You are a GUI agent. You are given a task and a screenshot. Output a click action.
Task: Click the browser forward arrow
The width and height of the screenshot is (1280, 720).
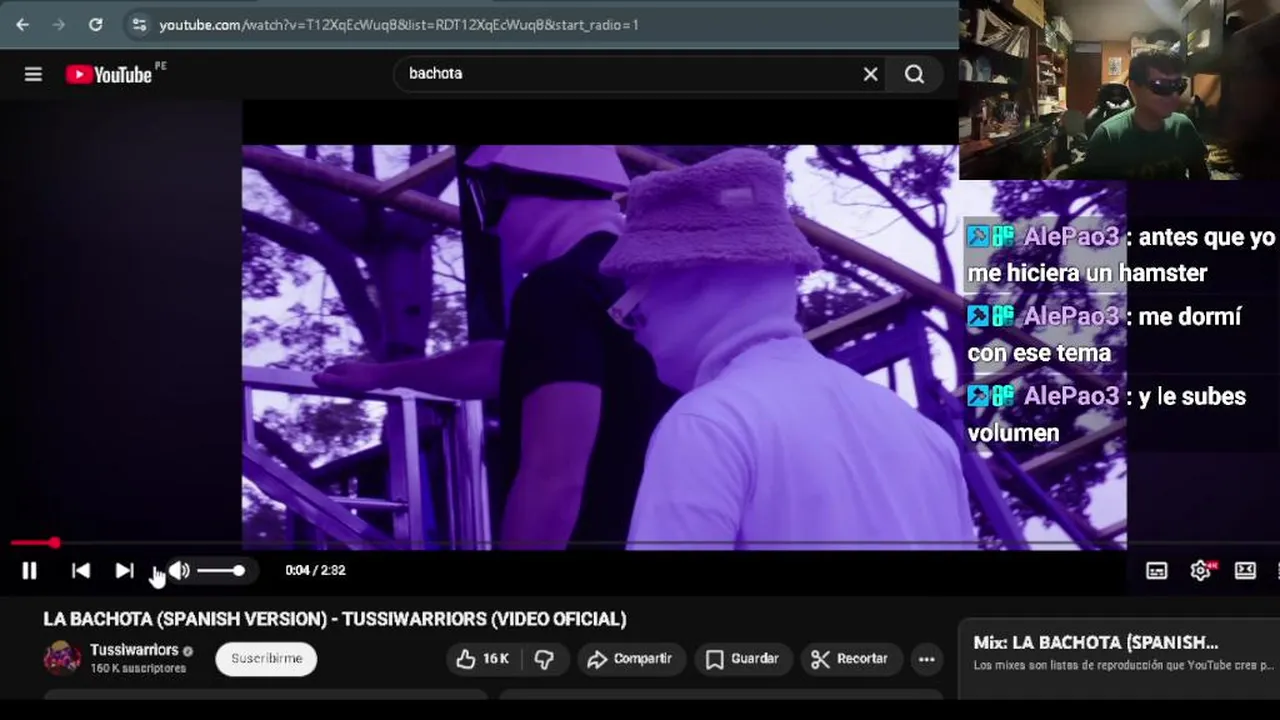coord(58,25)
